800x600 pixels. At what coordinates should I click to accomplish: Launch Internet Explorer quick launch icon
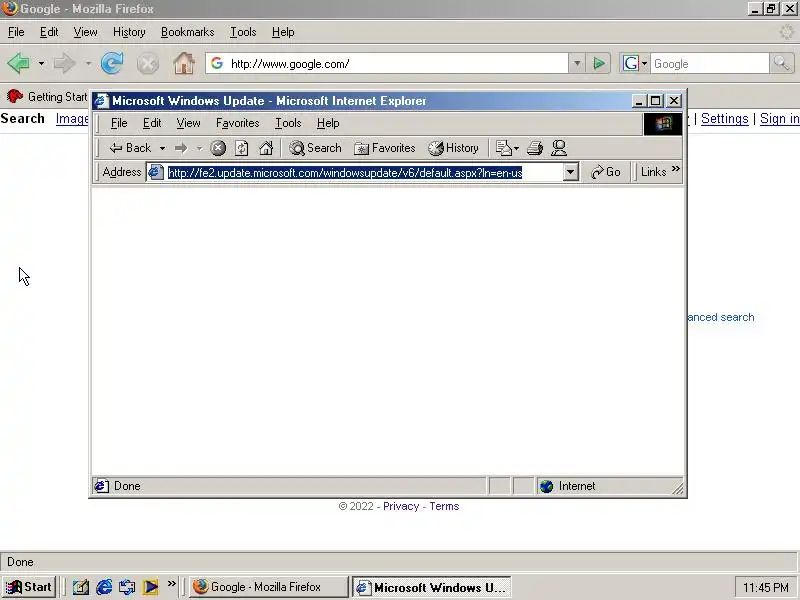pyautogui.click(x=104, y=587)
